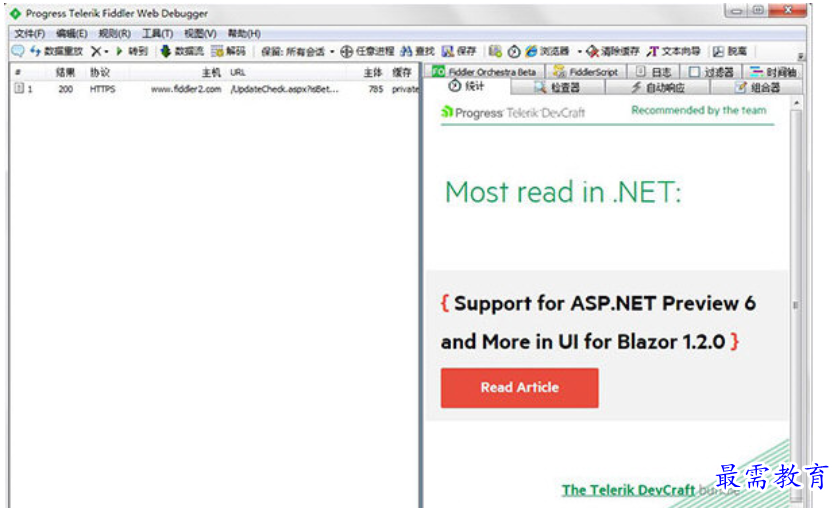Click the Blazor 1.2.0 article headline
The image size is (837, 508).
(x=598, y=322)
